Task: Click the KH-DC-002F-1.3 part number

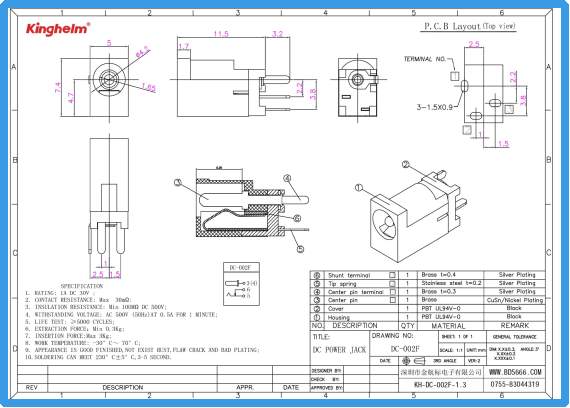Action: (440, 385)
